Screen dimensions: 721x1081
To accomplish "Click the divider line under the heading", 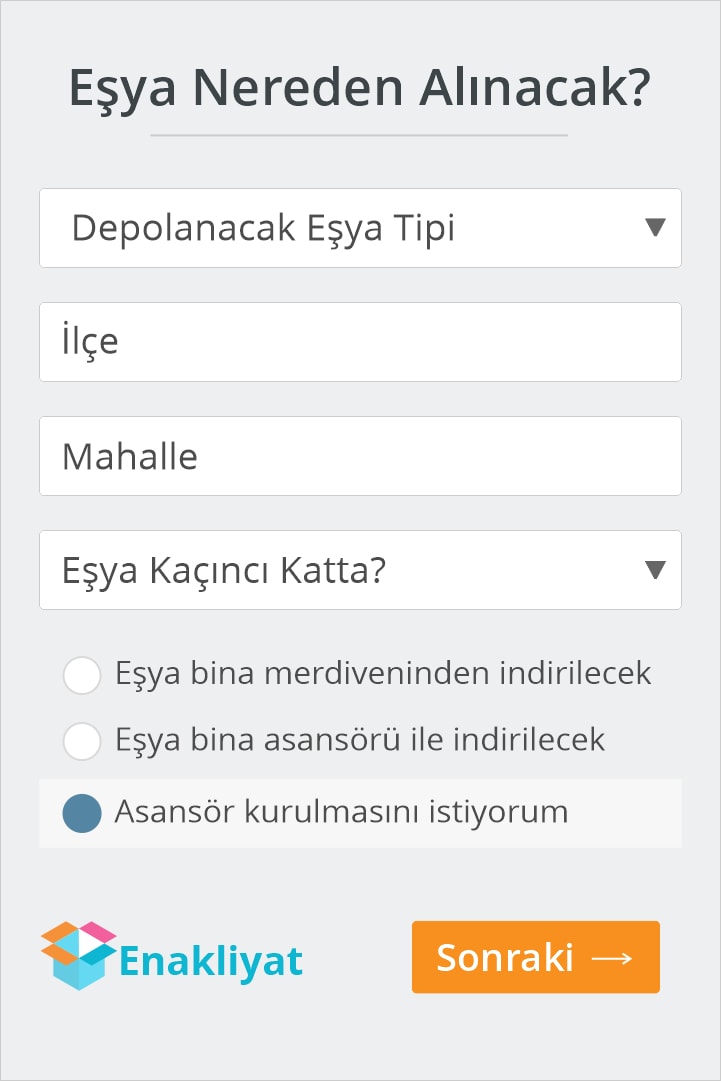I will click(x=359, y=135).
